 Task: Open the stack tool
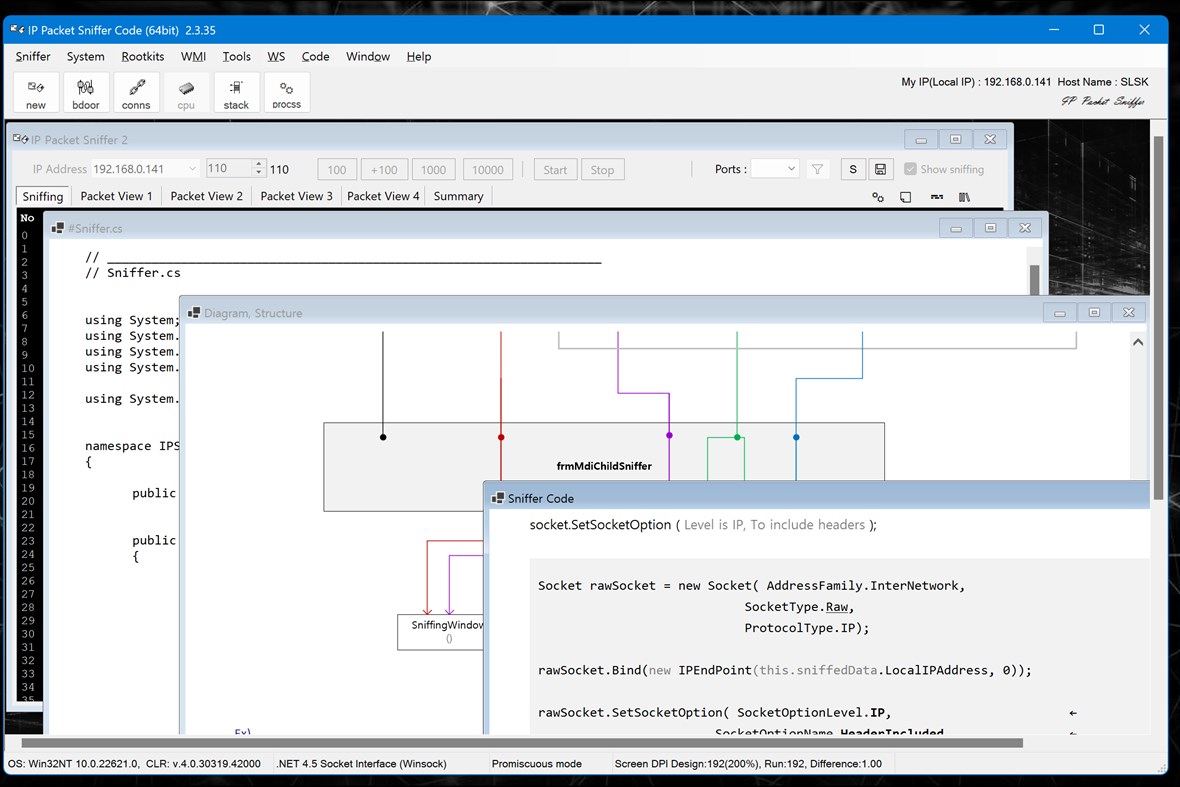click(236, 93)
